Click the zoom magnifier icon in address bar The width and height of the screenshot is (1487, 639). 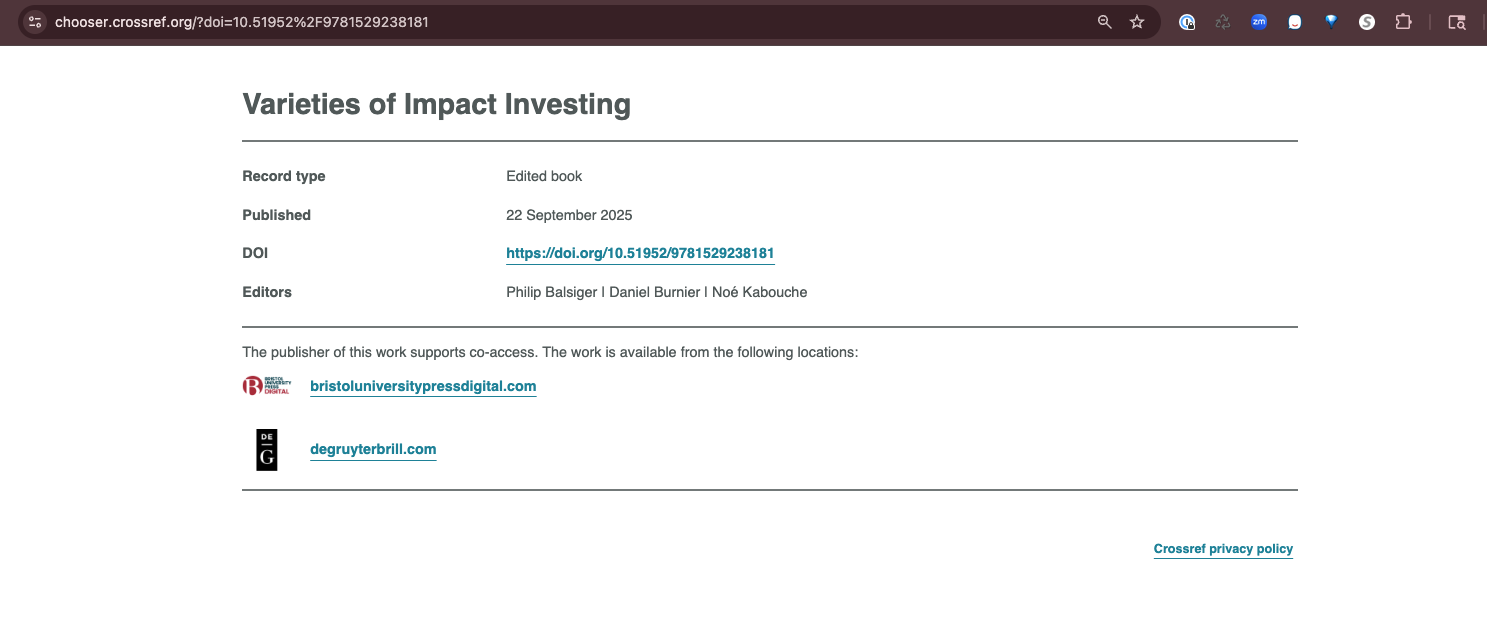pyautogui.click(x=1104, y=22)
